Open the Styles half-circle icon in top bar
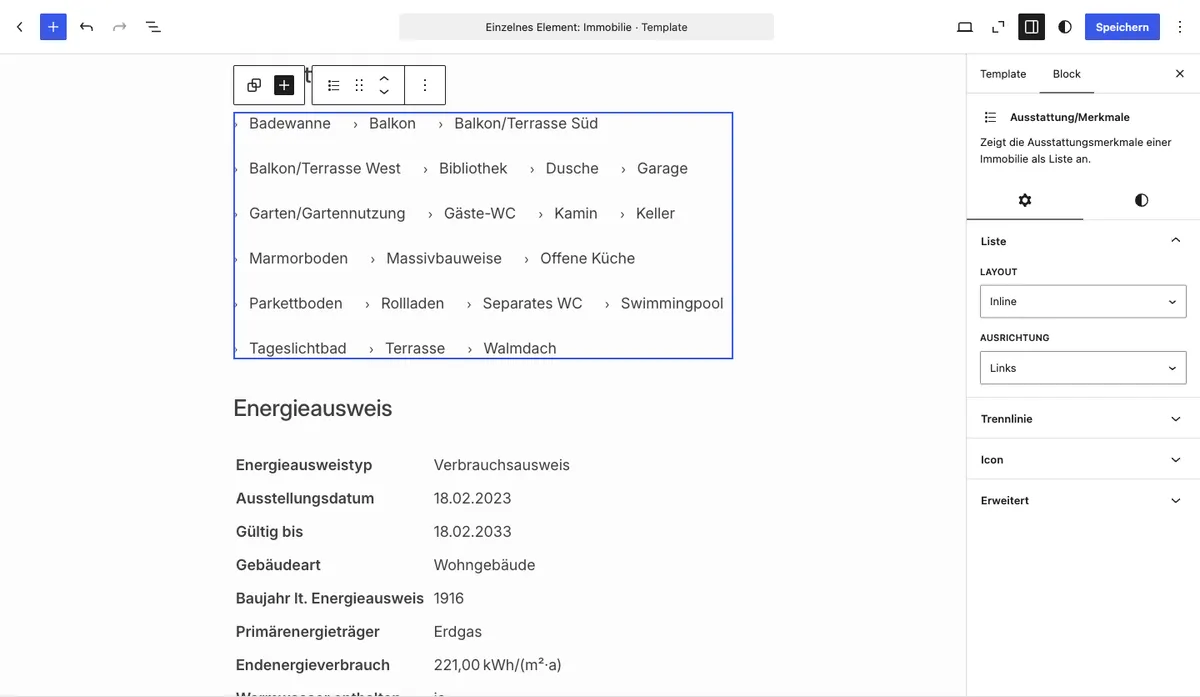1200x697 pixels. click(1065, 27)
